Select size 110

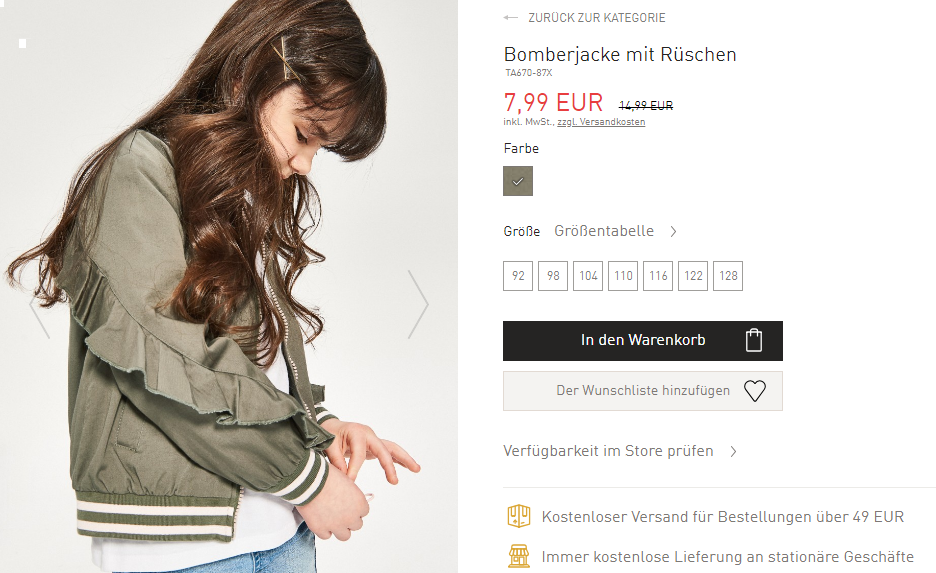coord(623,276)
